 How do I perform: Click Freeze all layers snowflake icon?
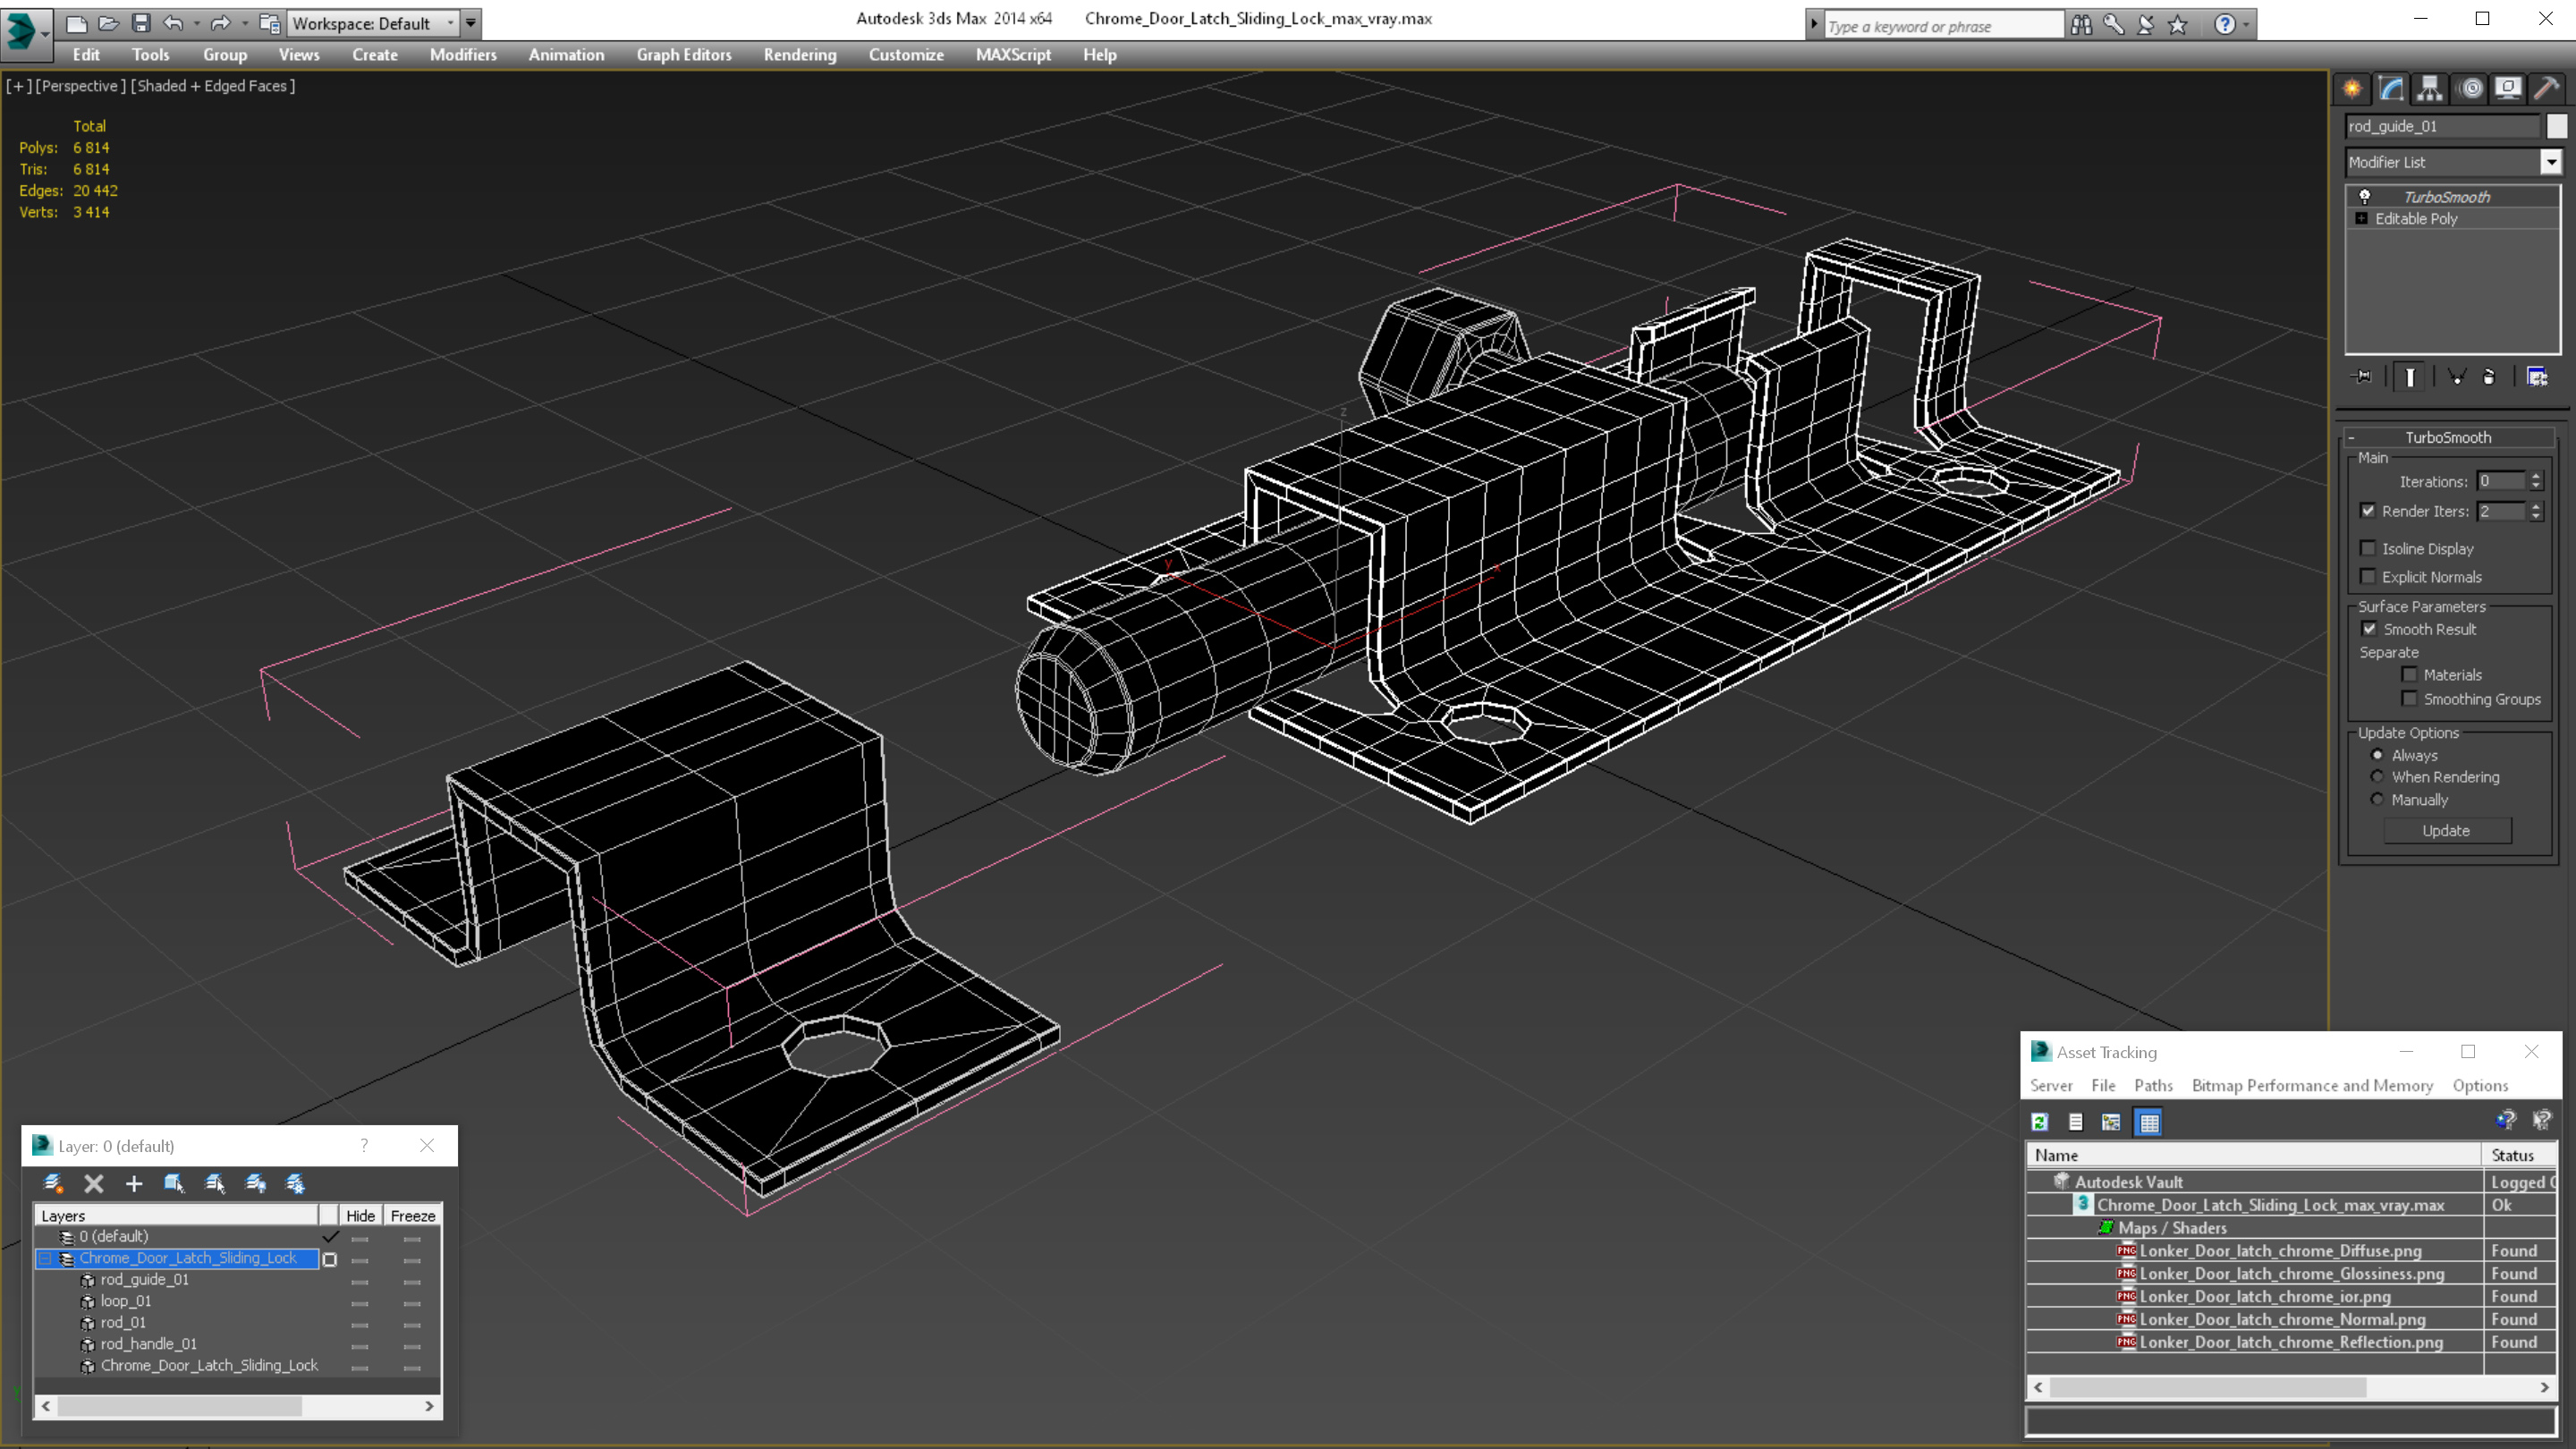click(295, 1184)
